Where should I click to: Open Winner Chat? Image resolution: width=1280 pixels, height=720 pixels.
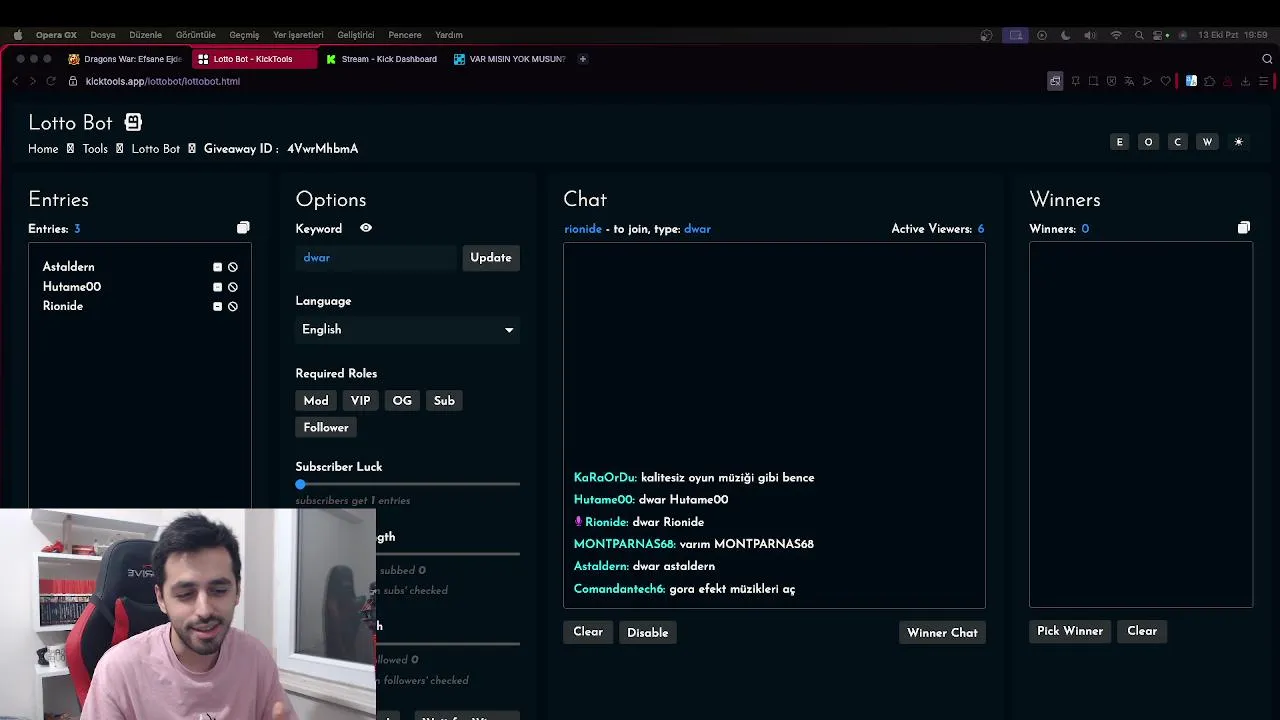942,632
